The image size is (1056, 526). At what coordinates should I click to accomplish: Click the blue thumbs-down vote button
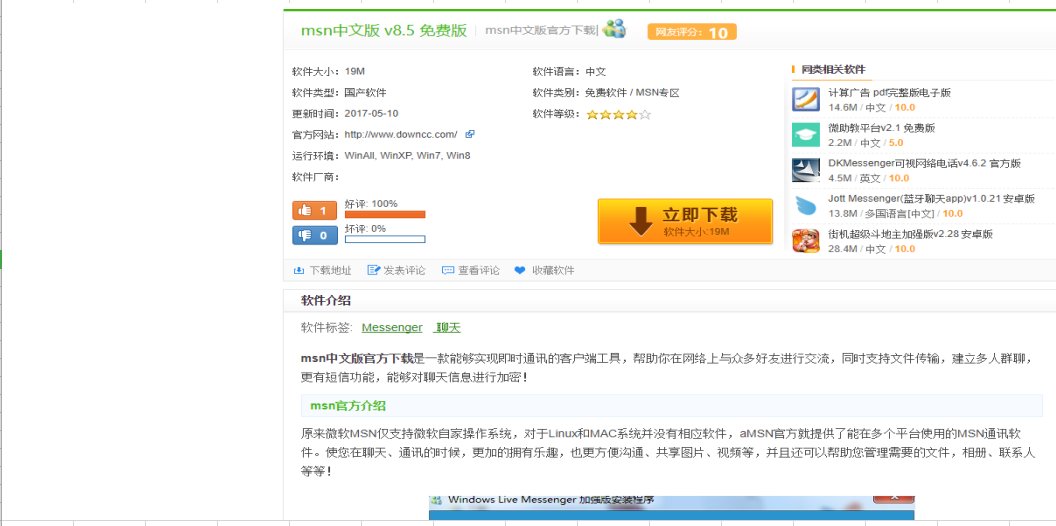315,235
